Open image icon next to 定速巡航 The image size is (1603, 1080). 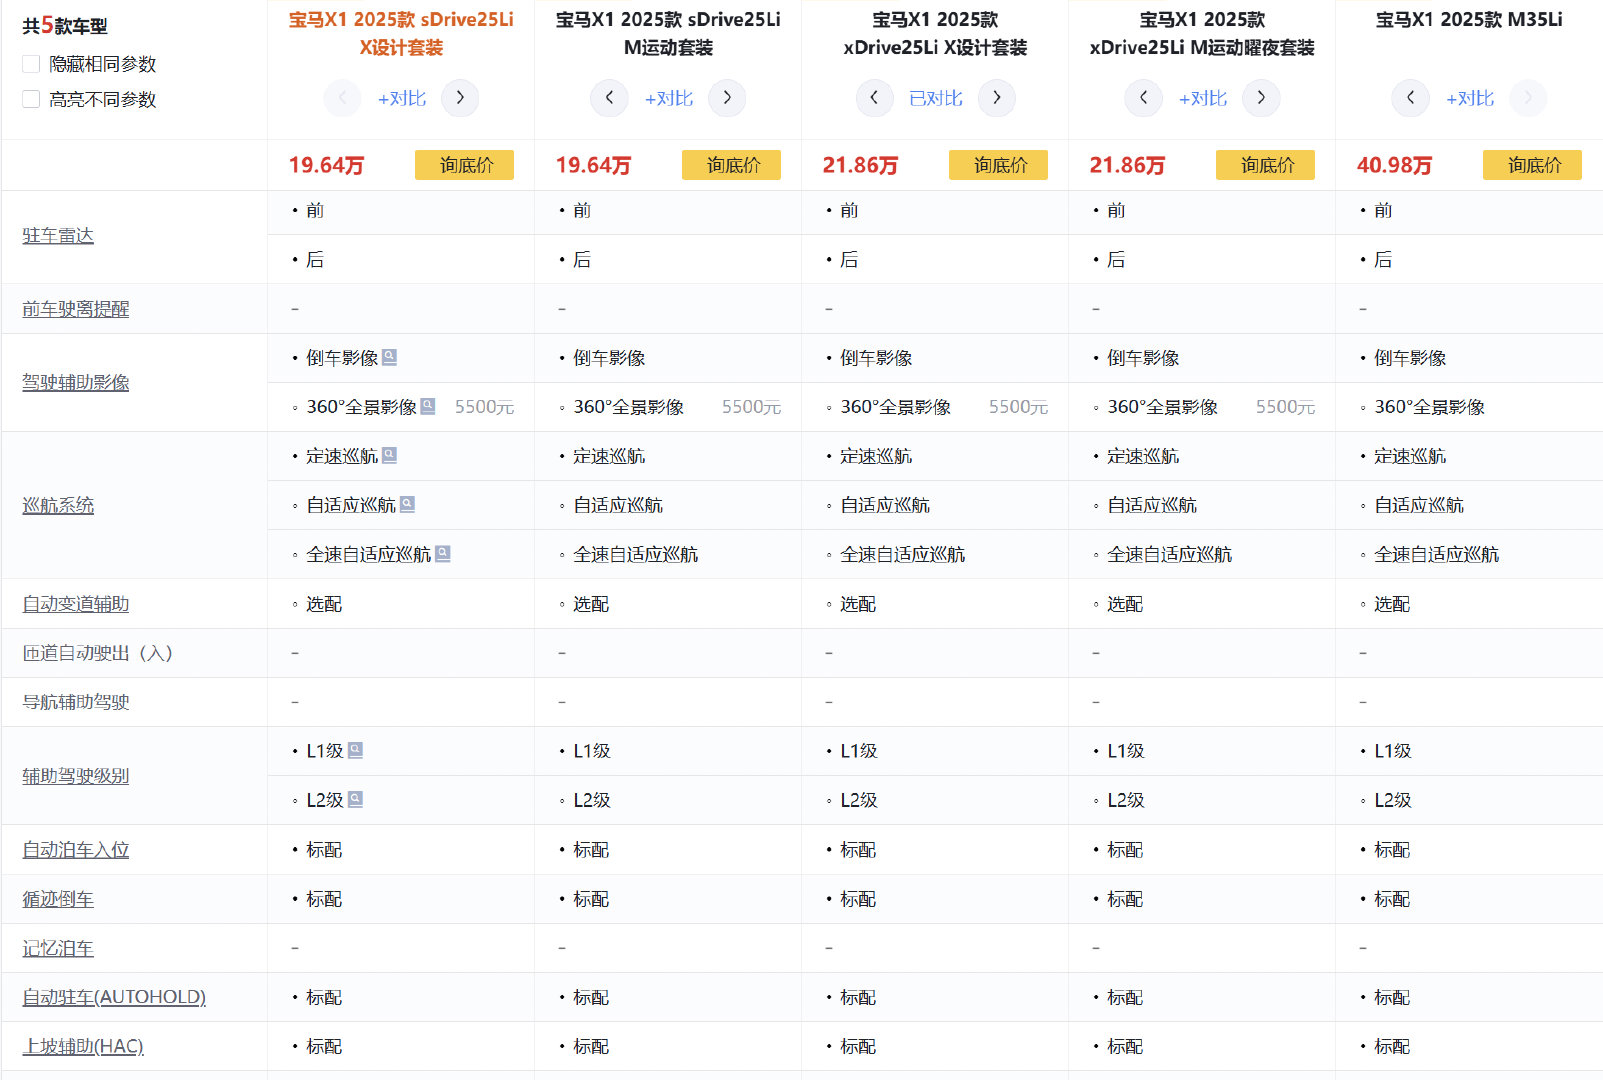390,455
